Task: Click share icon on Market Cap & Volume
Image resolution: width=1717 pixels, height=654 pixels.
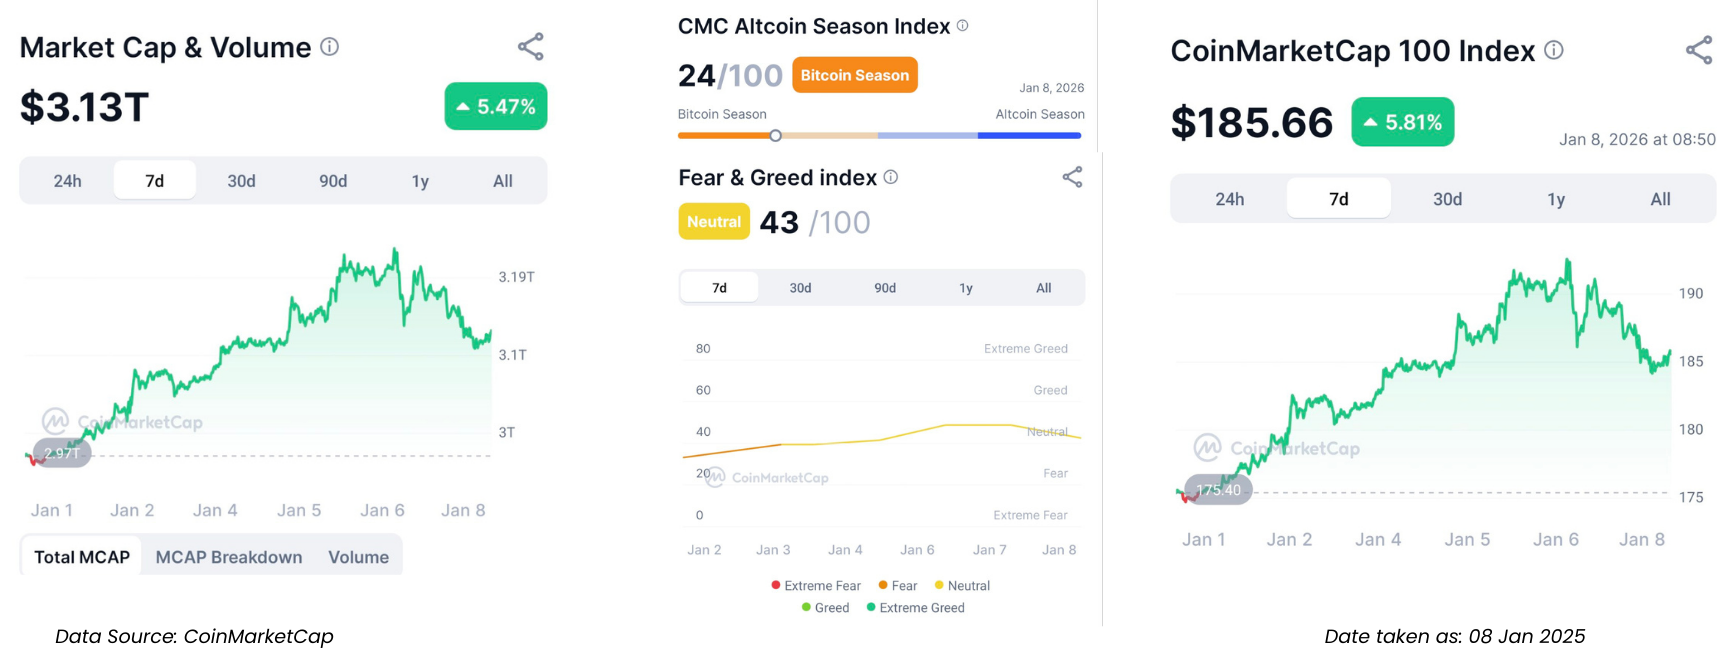Action: coord(530,47)
